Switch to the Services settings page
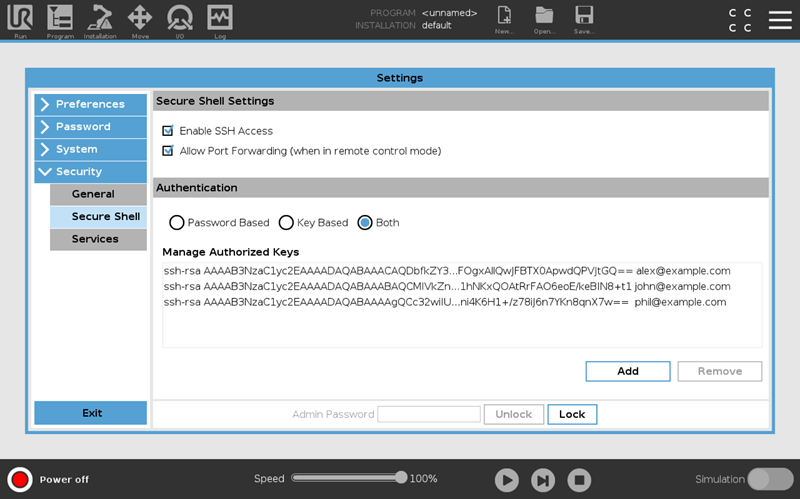Viewport: 800px width, 499px height. pyautogui.click(x=98, y=239)
